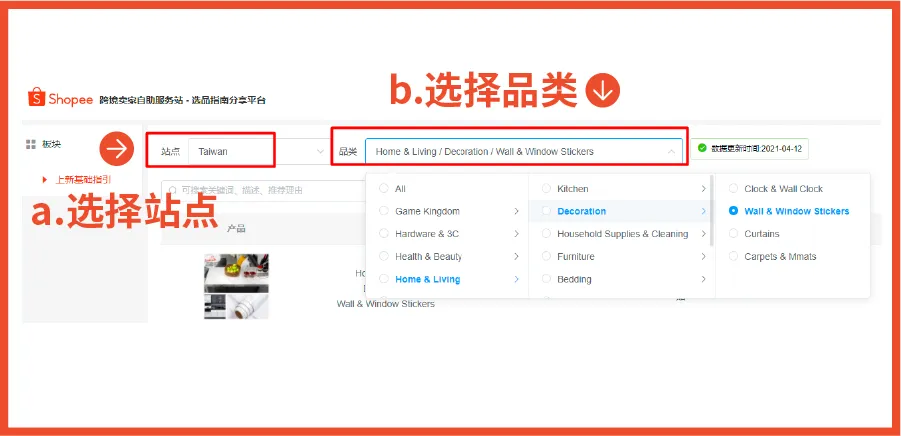
Task: Click the 跨境卖家自助服务站 page title
Action: tap(182, 100)
